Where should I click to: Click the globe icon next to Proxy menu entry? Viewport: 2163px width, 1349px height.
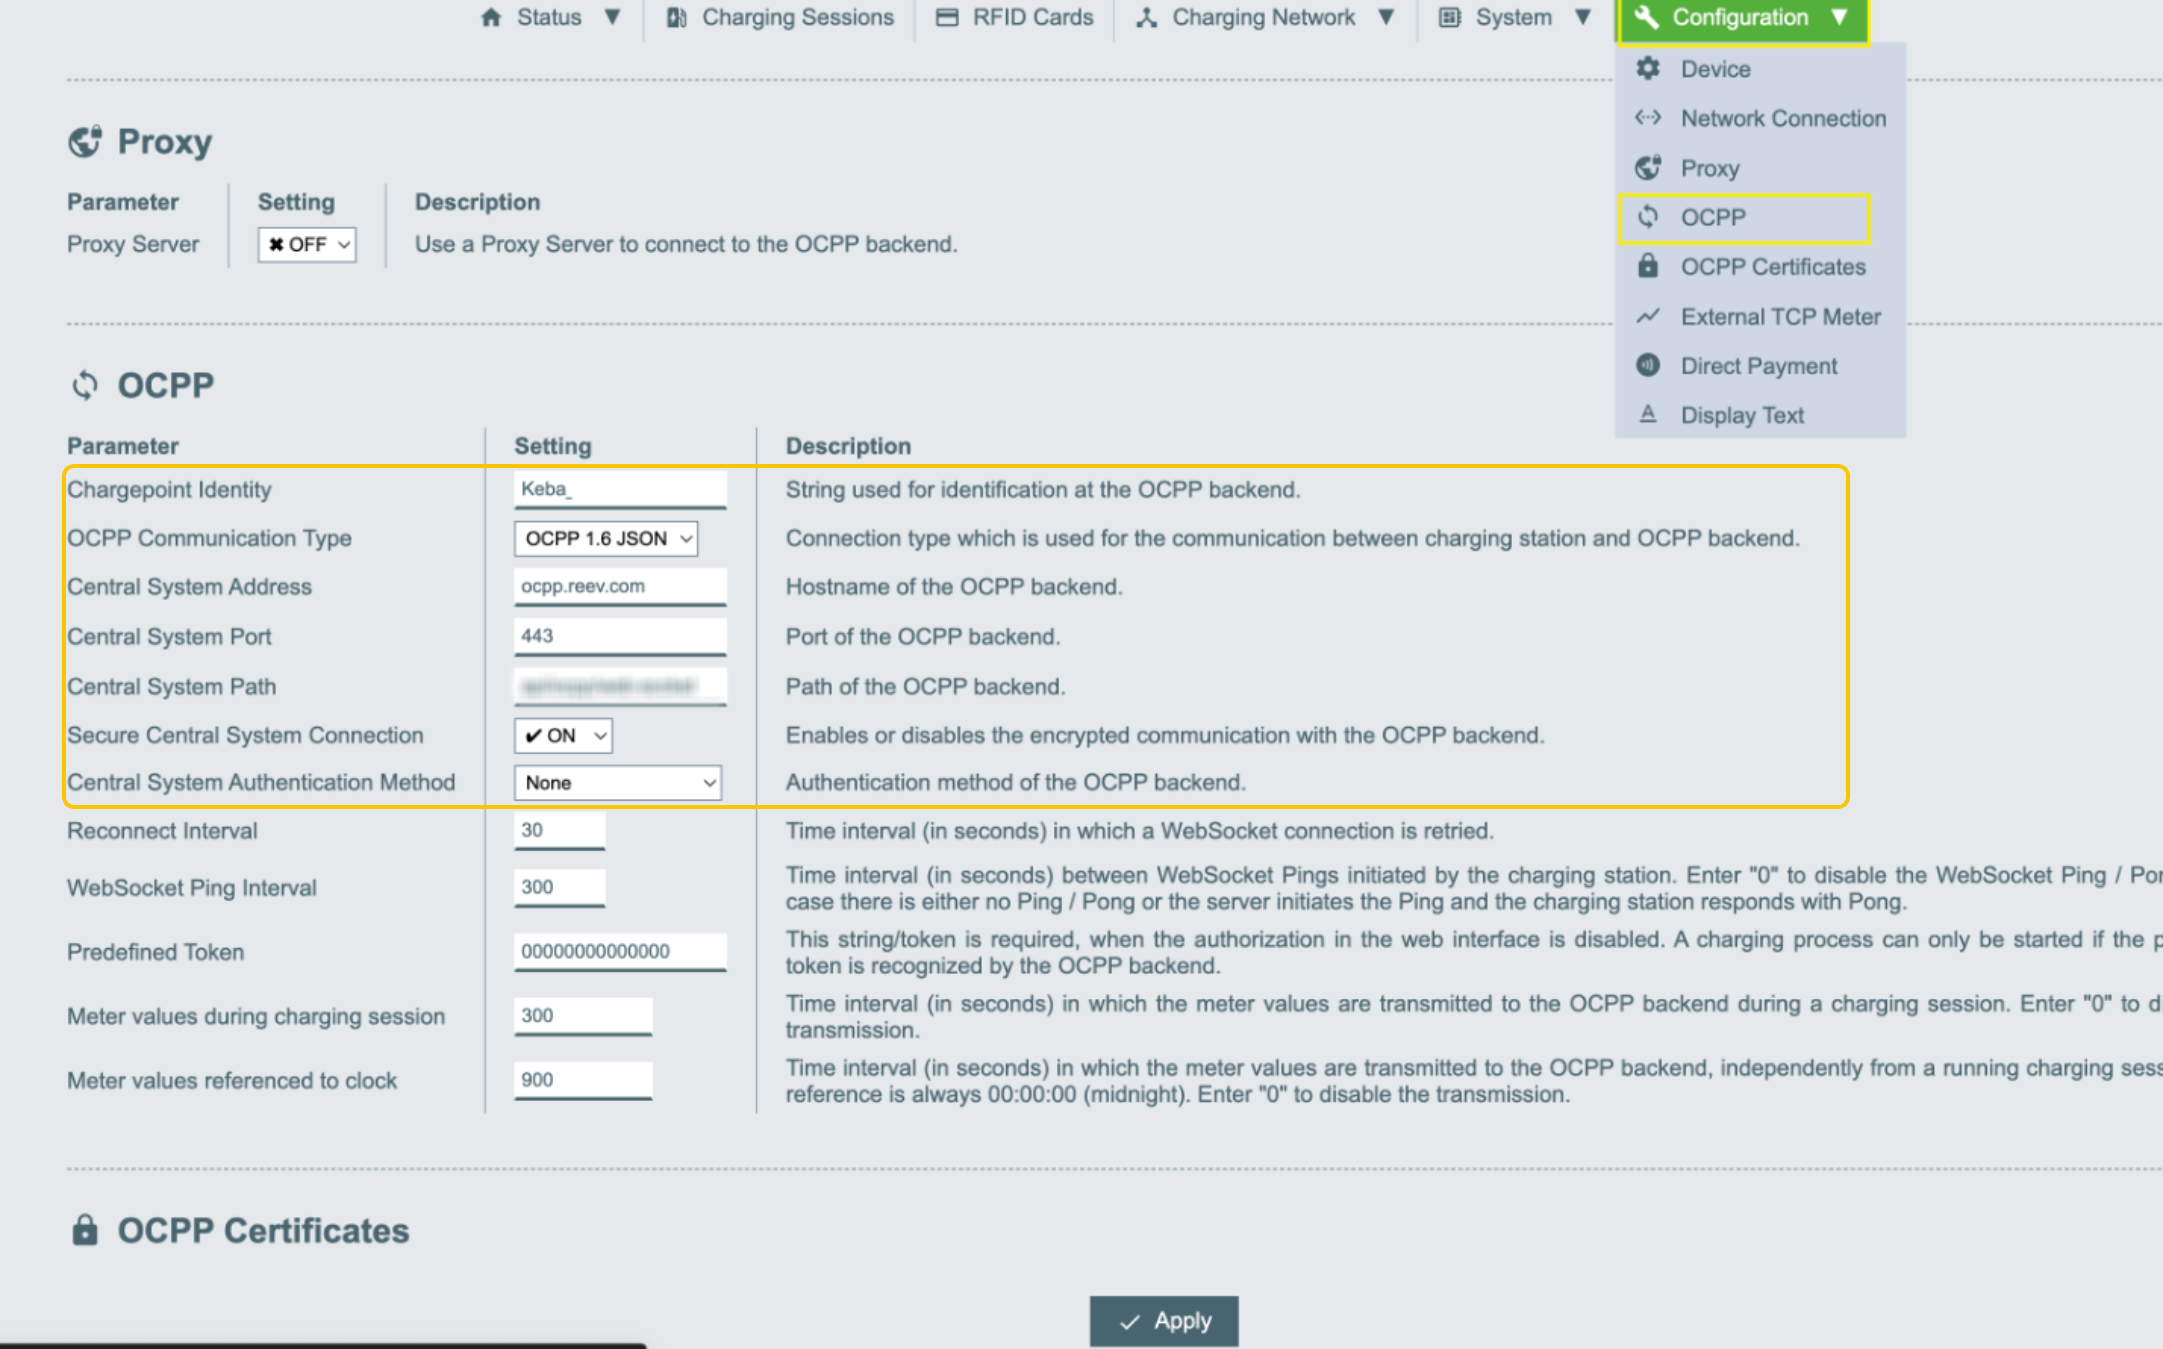click(1648, 167)
